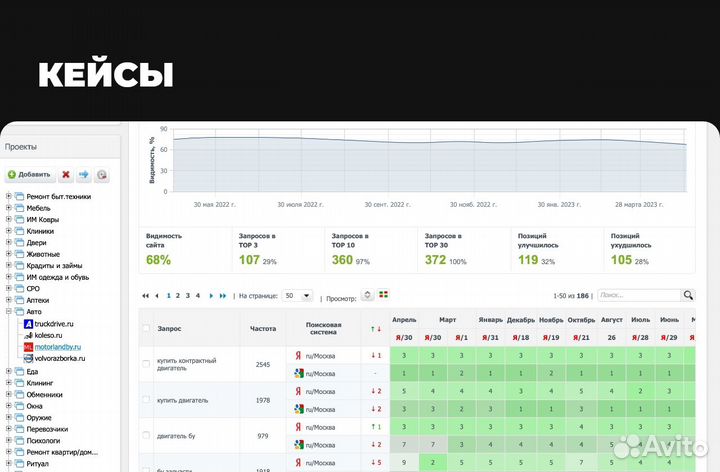Click the Yandex icon for купить двигатель
The image size is (720, 472).
pos(297,391)
